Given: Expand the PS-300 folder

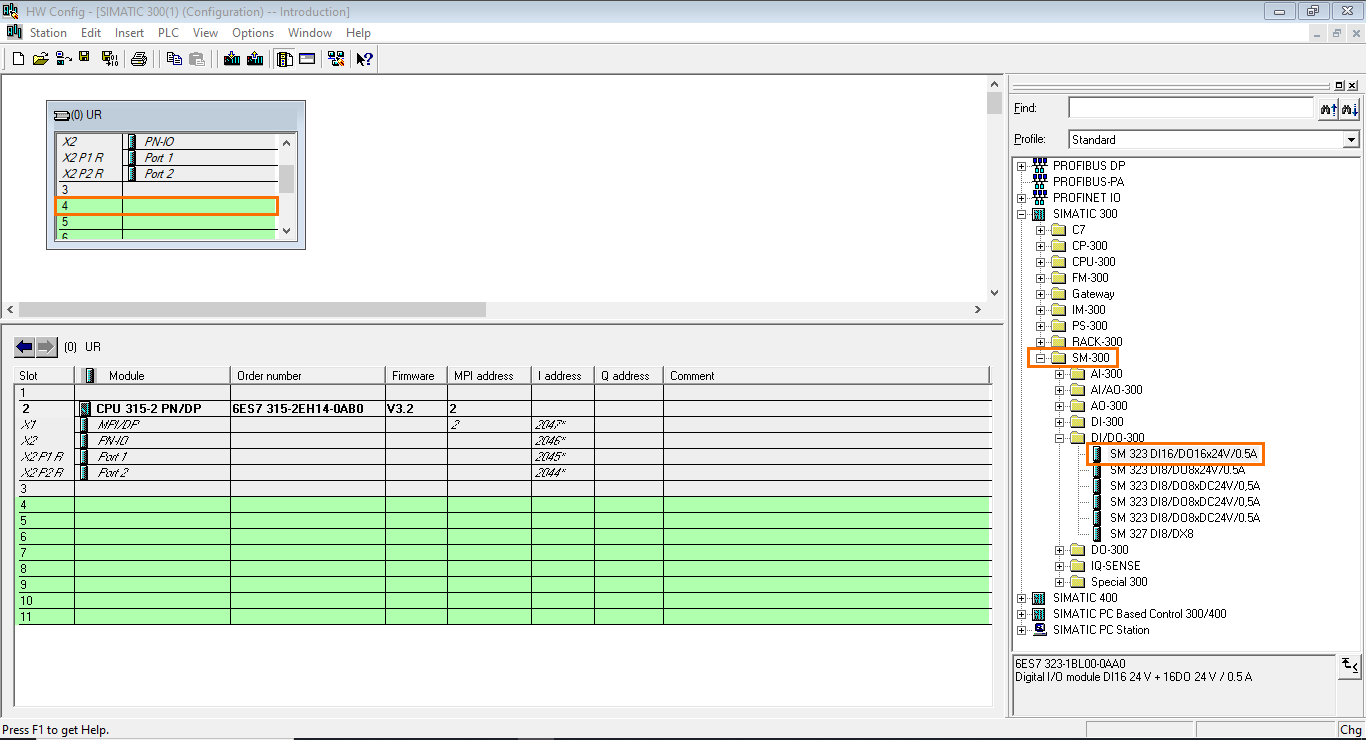Looking at the screenshot, I should 1040,326.
